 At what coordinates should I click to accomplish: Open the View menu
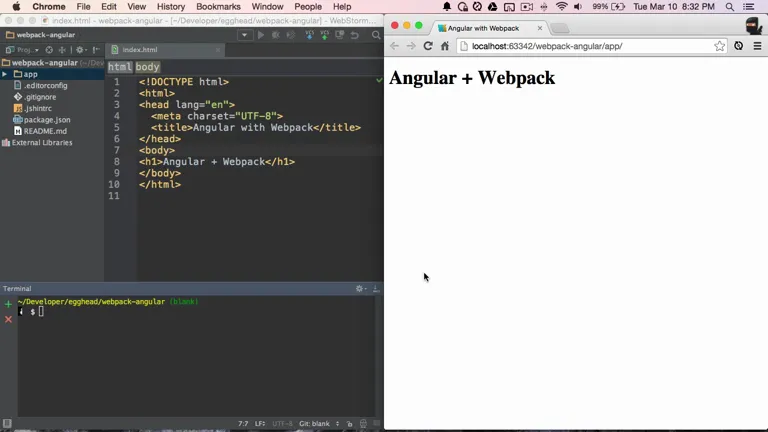(x=136, y=7)
